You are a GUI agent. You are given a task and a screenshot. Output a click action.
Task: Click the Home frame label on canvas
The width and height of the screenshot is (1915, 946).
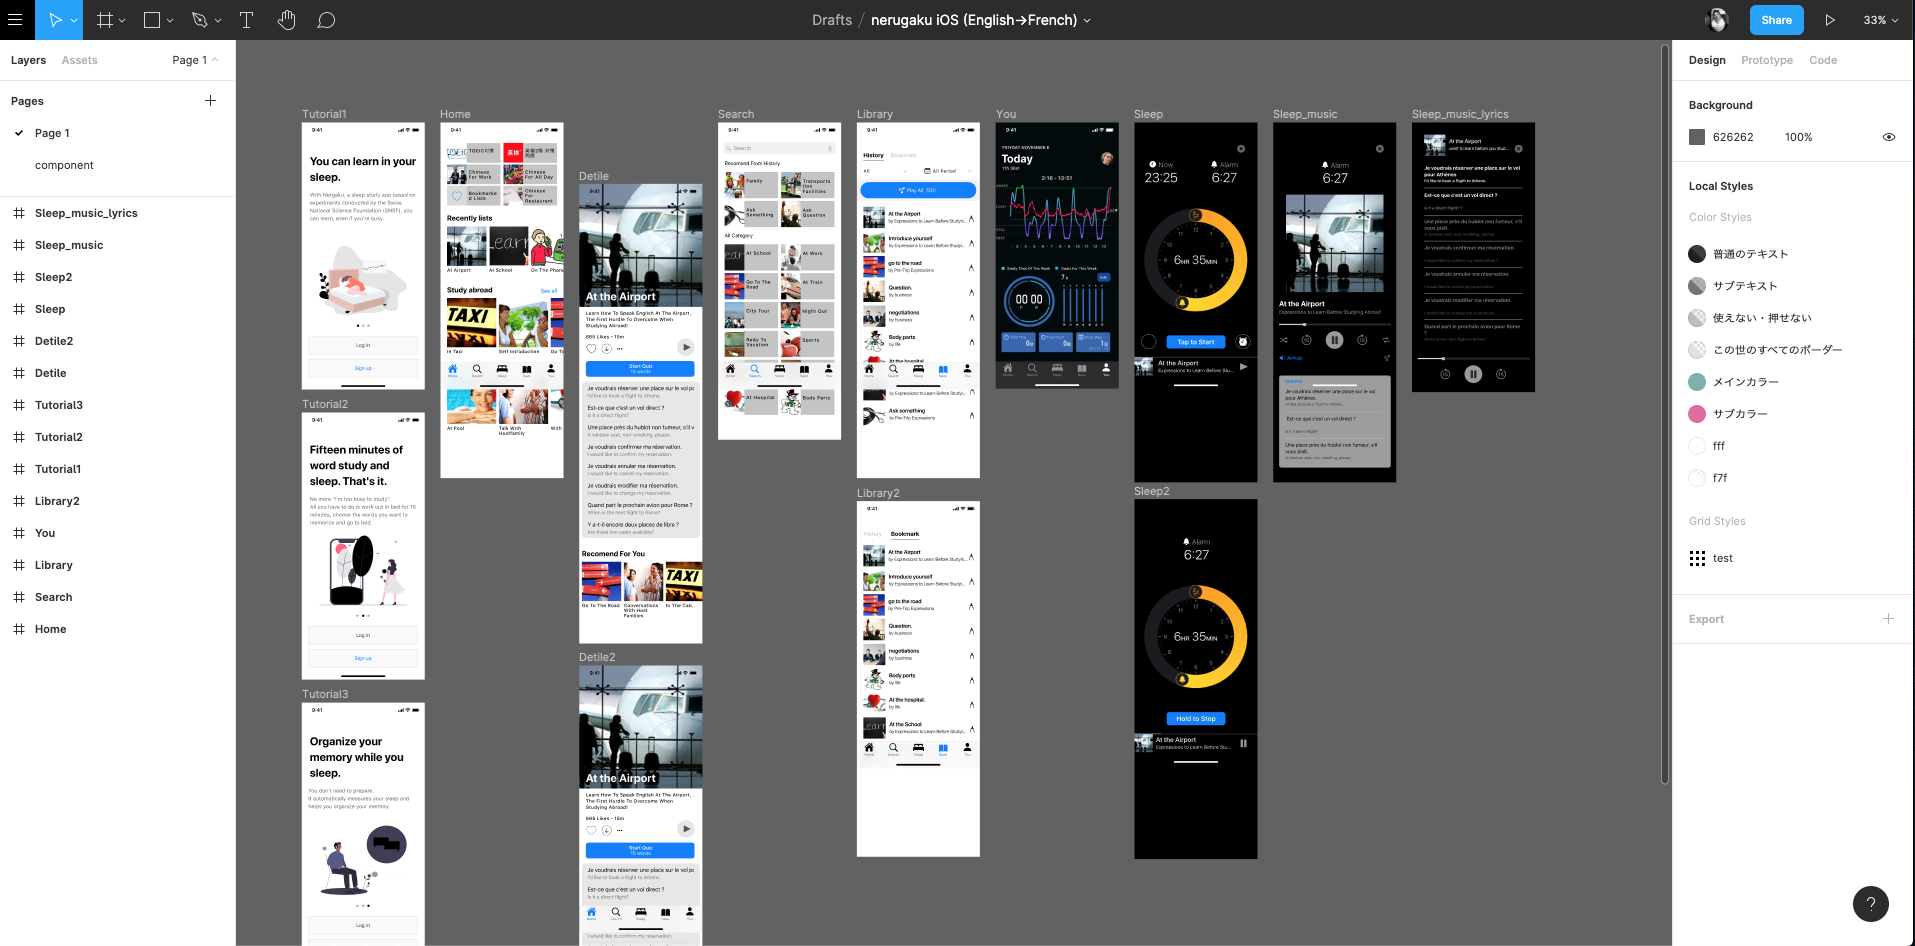(455, 114)
